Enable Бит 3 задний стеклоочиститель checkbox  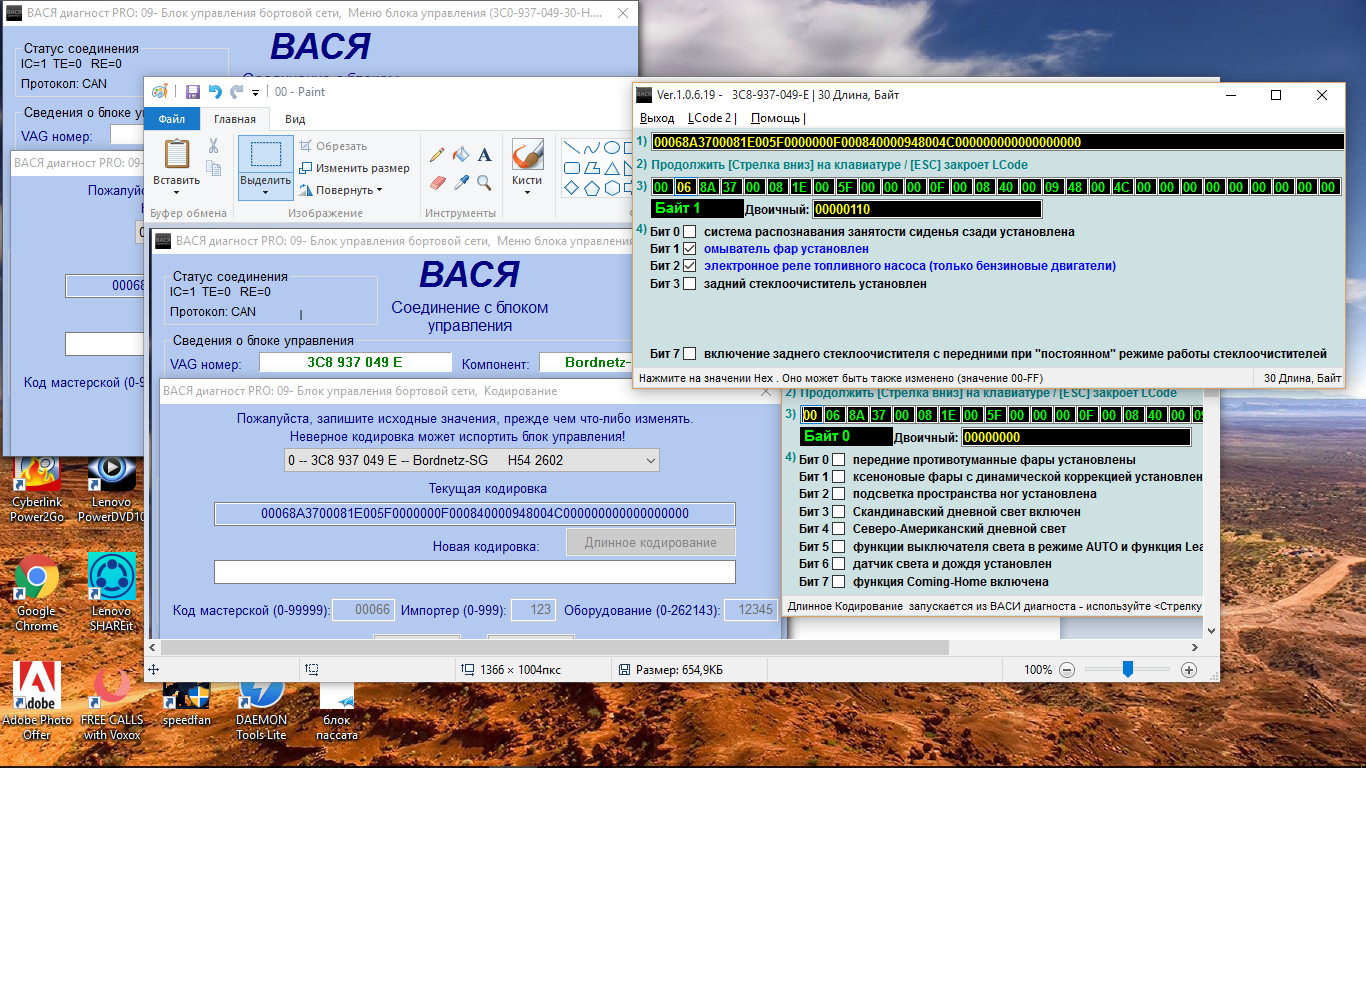689,284
